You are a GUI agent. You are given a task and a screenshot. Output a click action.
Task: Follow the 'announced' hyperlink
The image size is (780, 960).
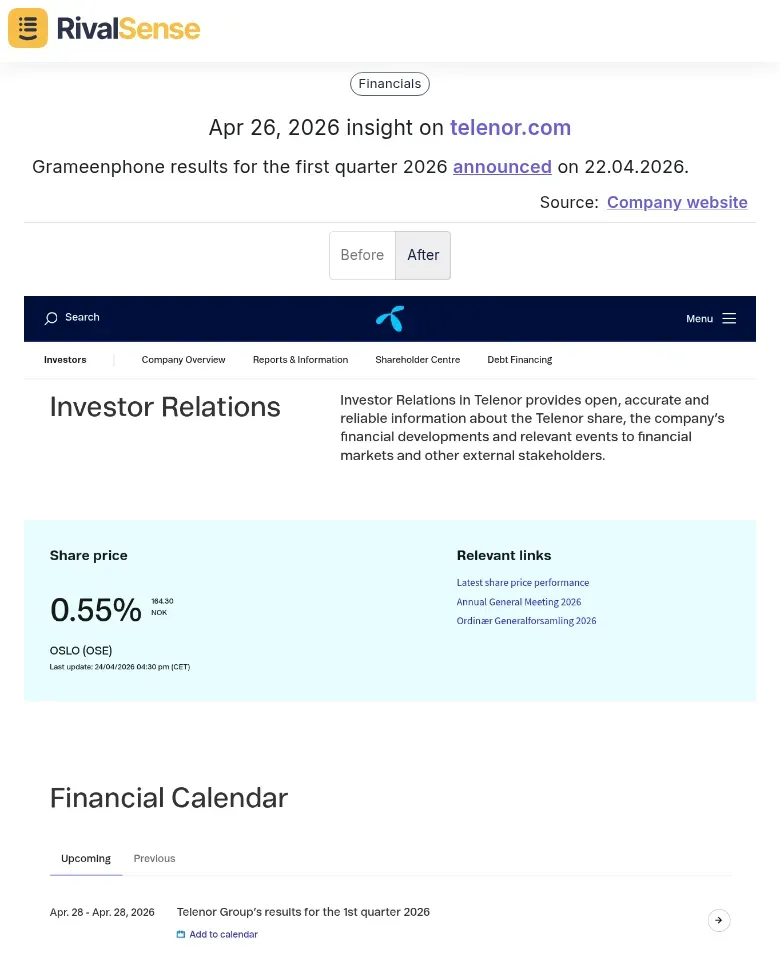(x=502, y=167)
